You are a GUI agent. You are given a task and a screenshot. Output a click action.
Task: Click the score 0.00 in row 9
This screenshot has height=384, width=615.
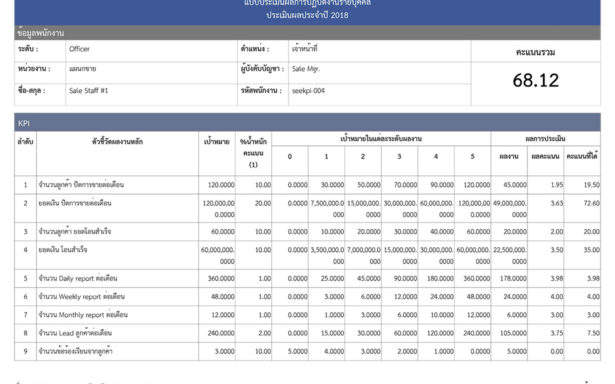coord(593,351)
